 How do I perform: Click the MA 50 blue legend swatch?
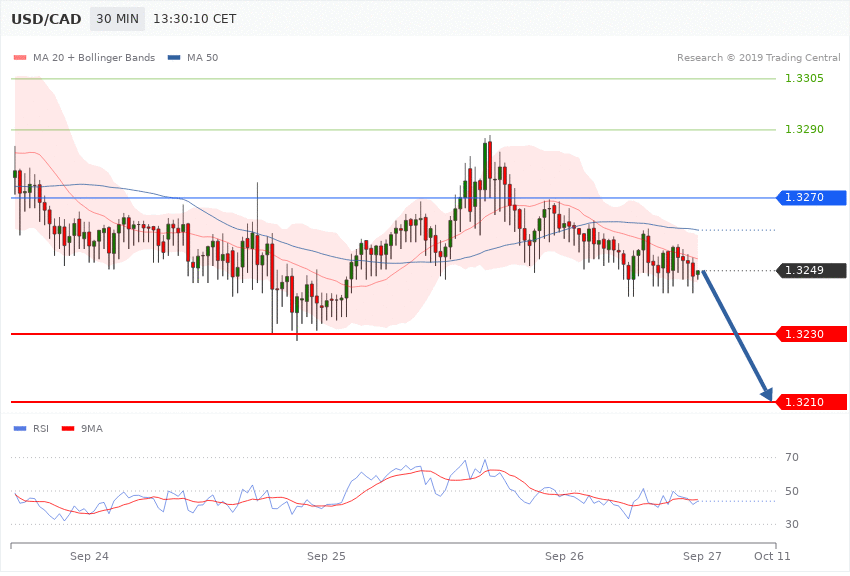click(x=174, y=57)
